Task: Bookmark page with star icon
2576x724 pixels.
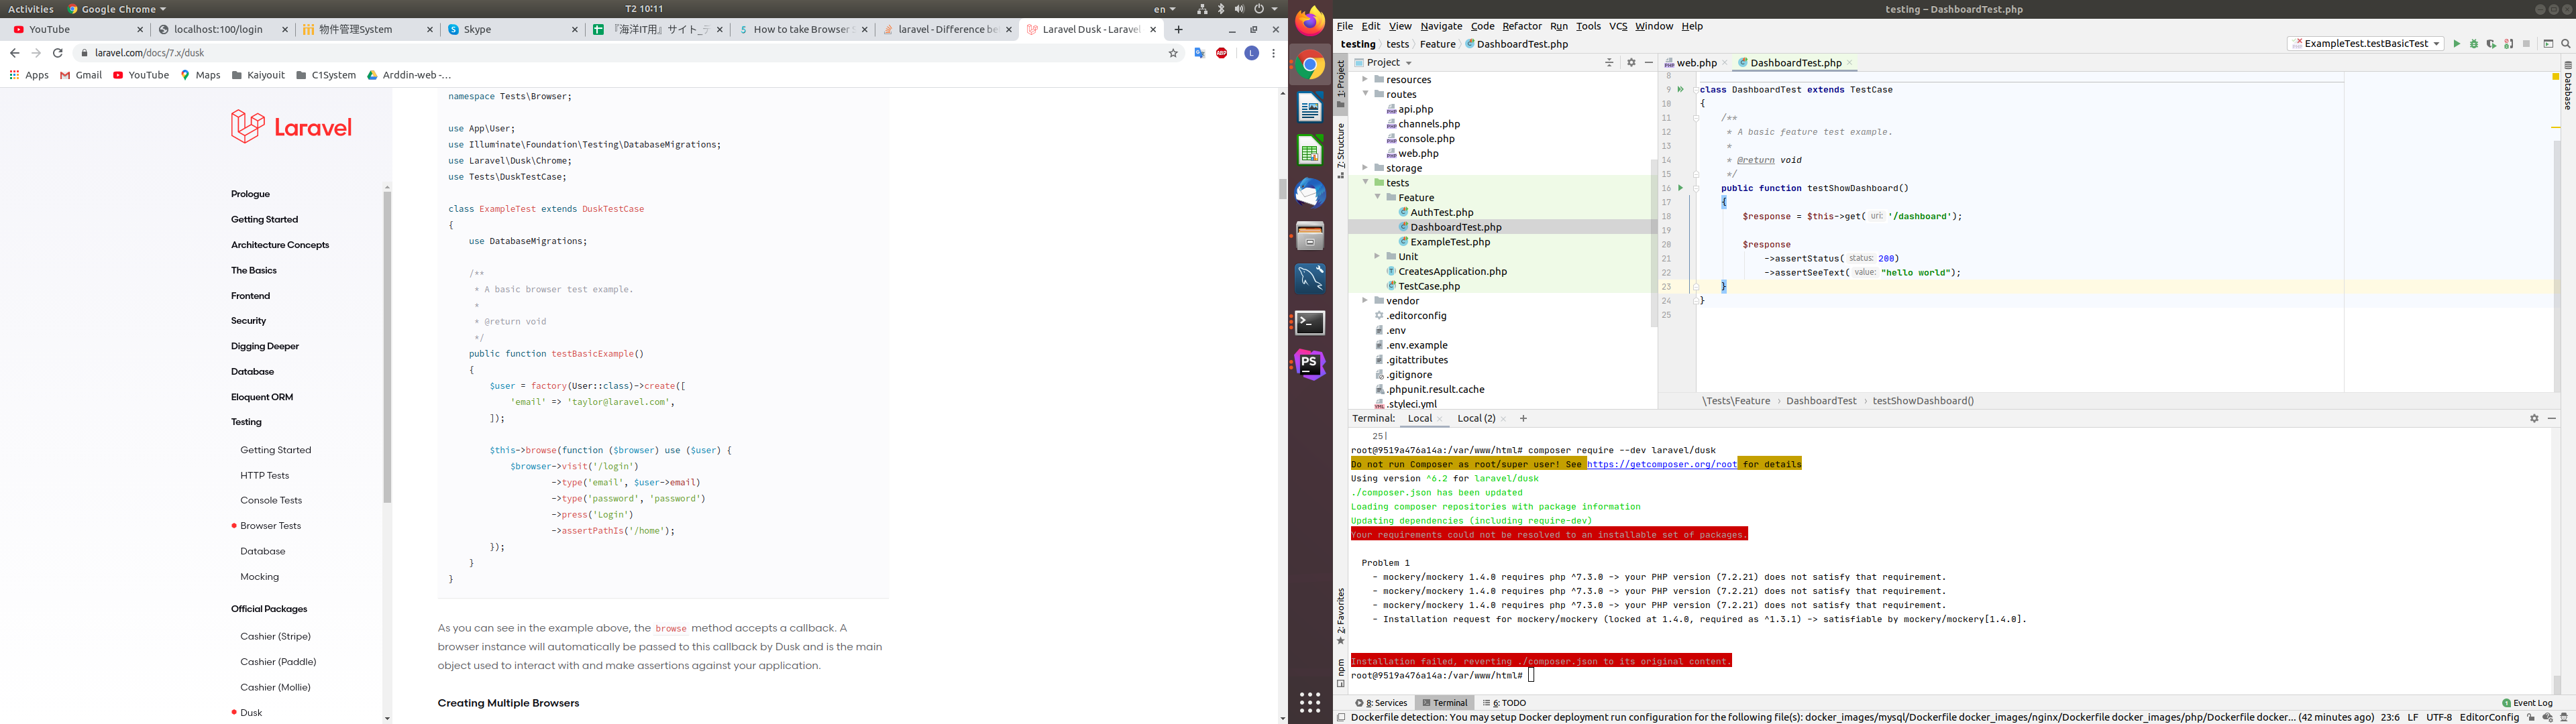Action: tap(1173, 53)
